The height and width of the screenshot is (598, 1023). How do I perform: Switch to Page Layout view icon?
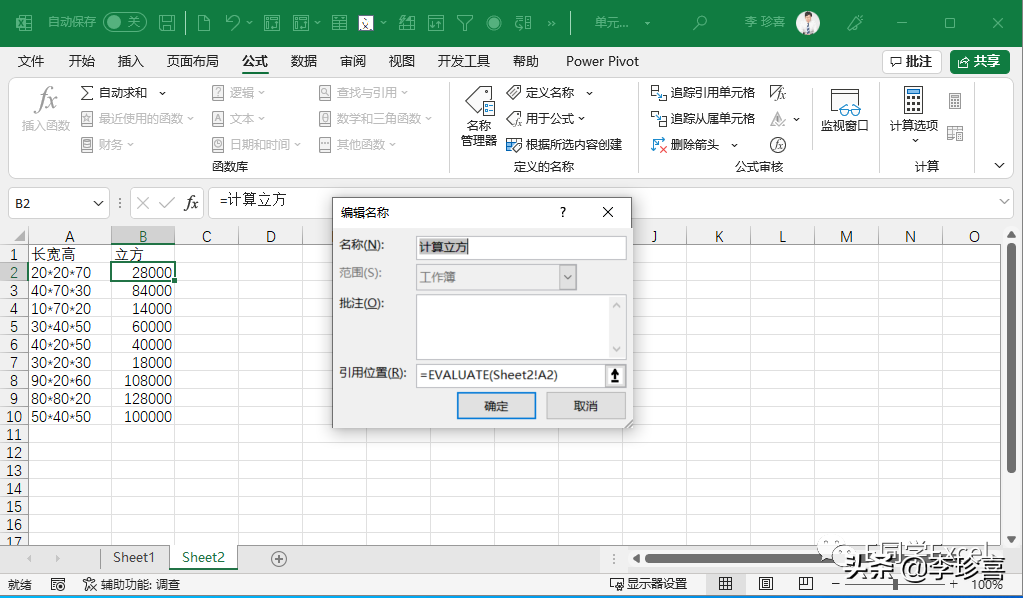(765, 584)
